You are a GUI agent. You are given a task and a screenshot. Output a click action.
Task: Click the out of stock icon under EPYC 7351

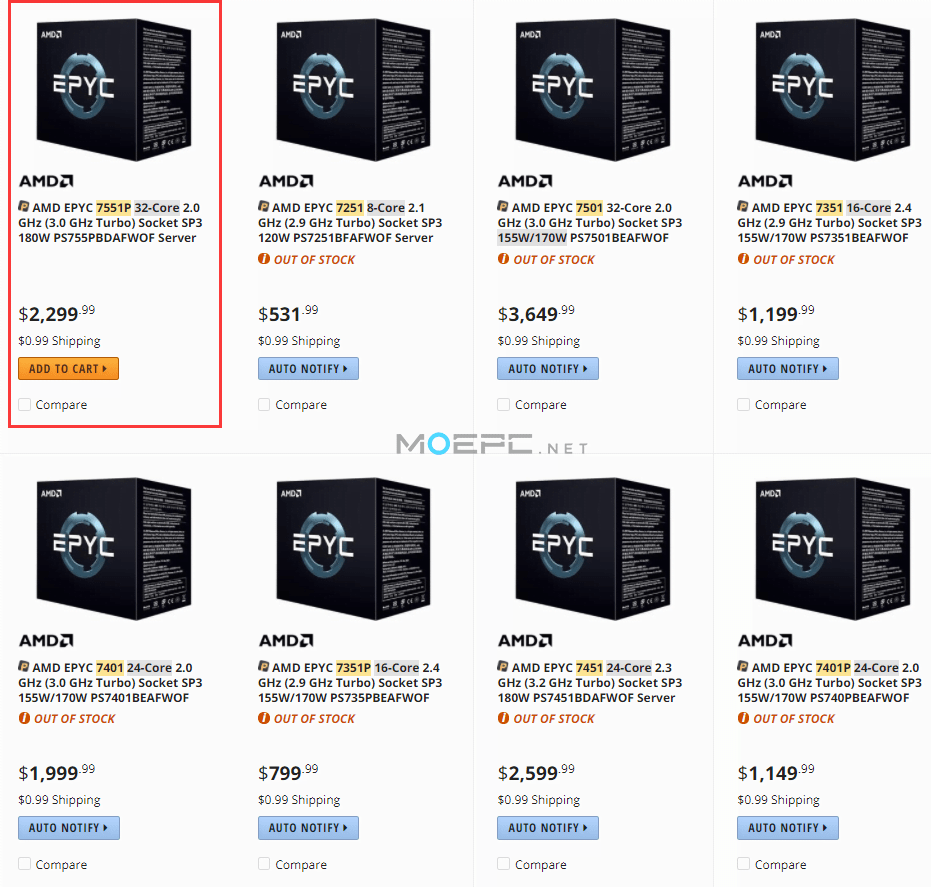tap(743, 259)
